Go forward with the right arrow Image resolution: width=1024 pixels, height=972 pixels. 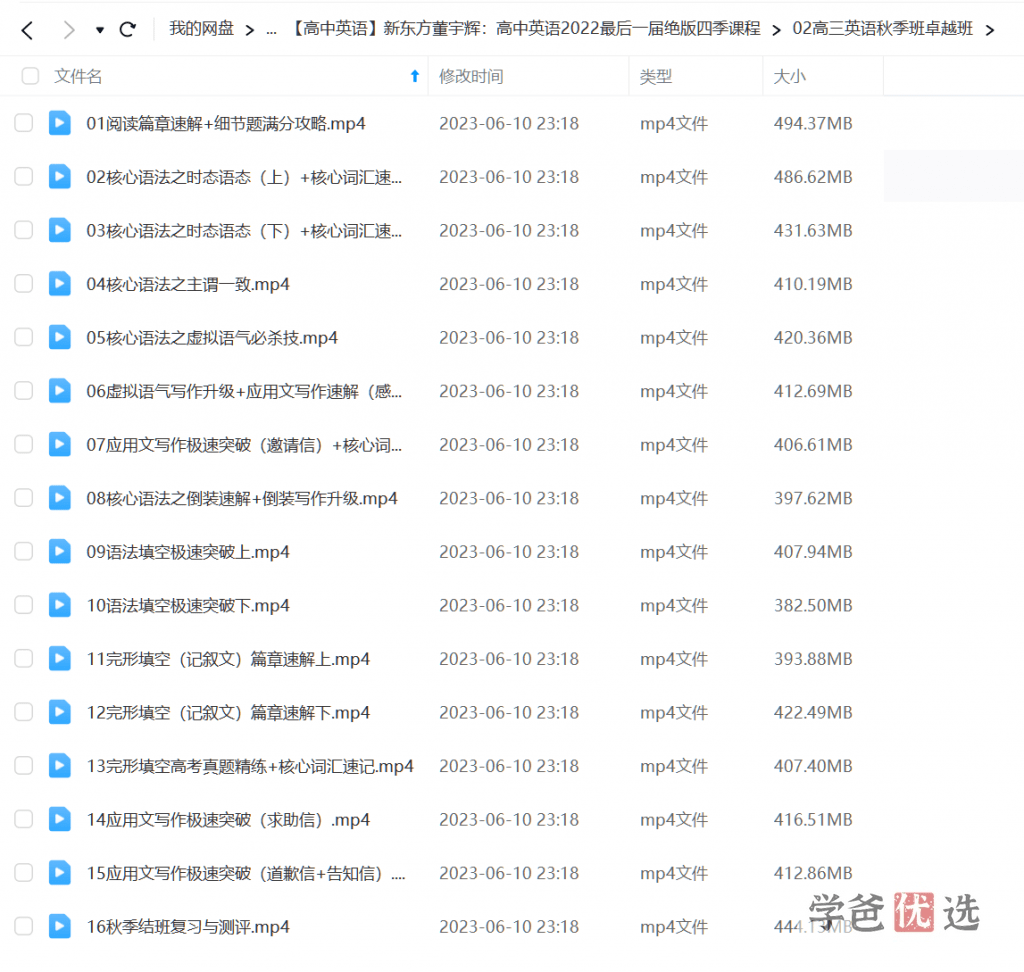pyautogui.click(x=69, y=30)
